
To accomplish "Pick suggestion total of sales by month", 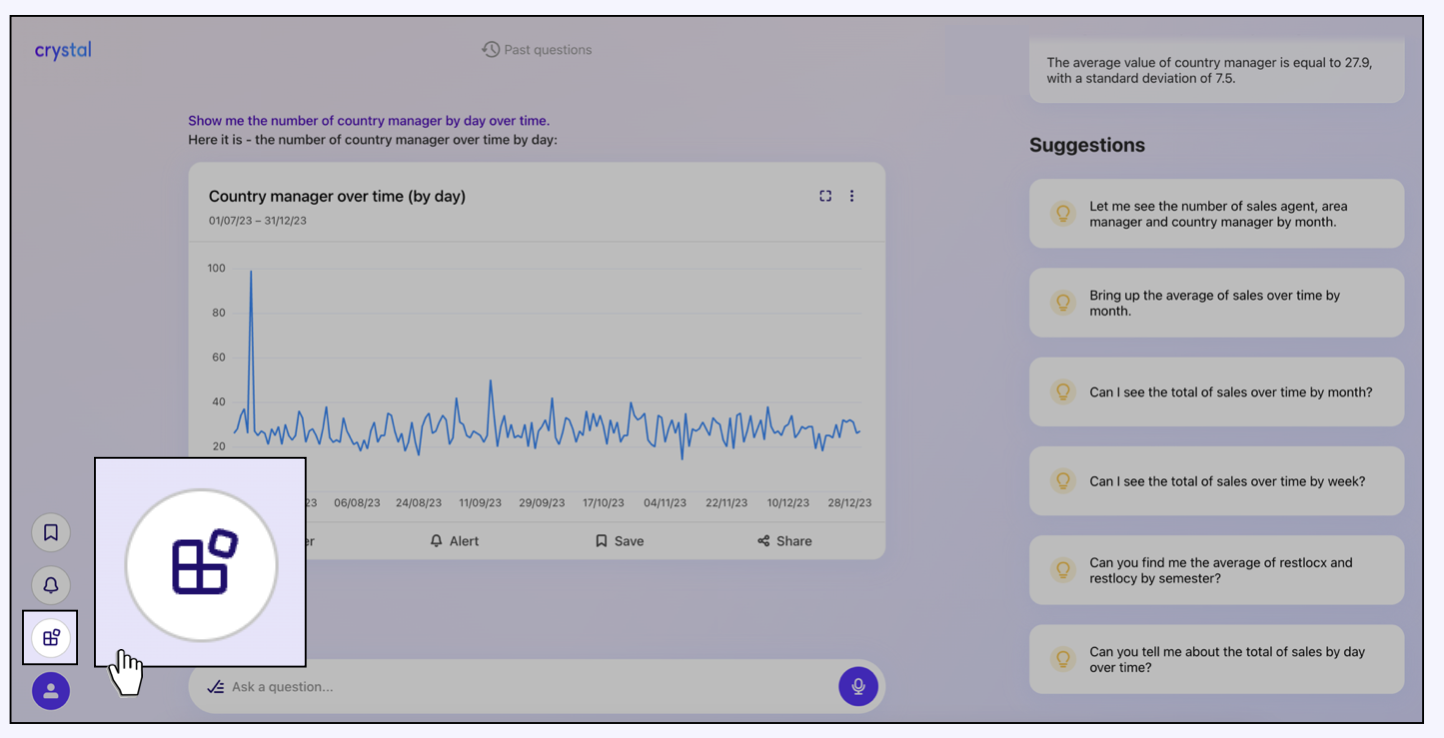I will (x=1216, y=392).
